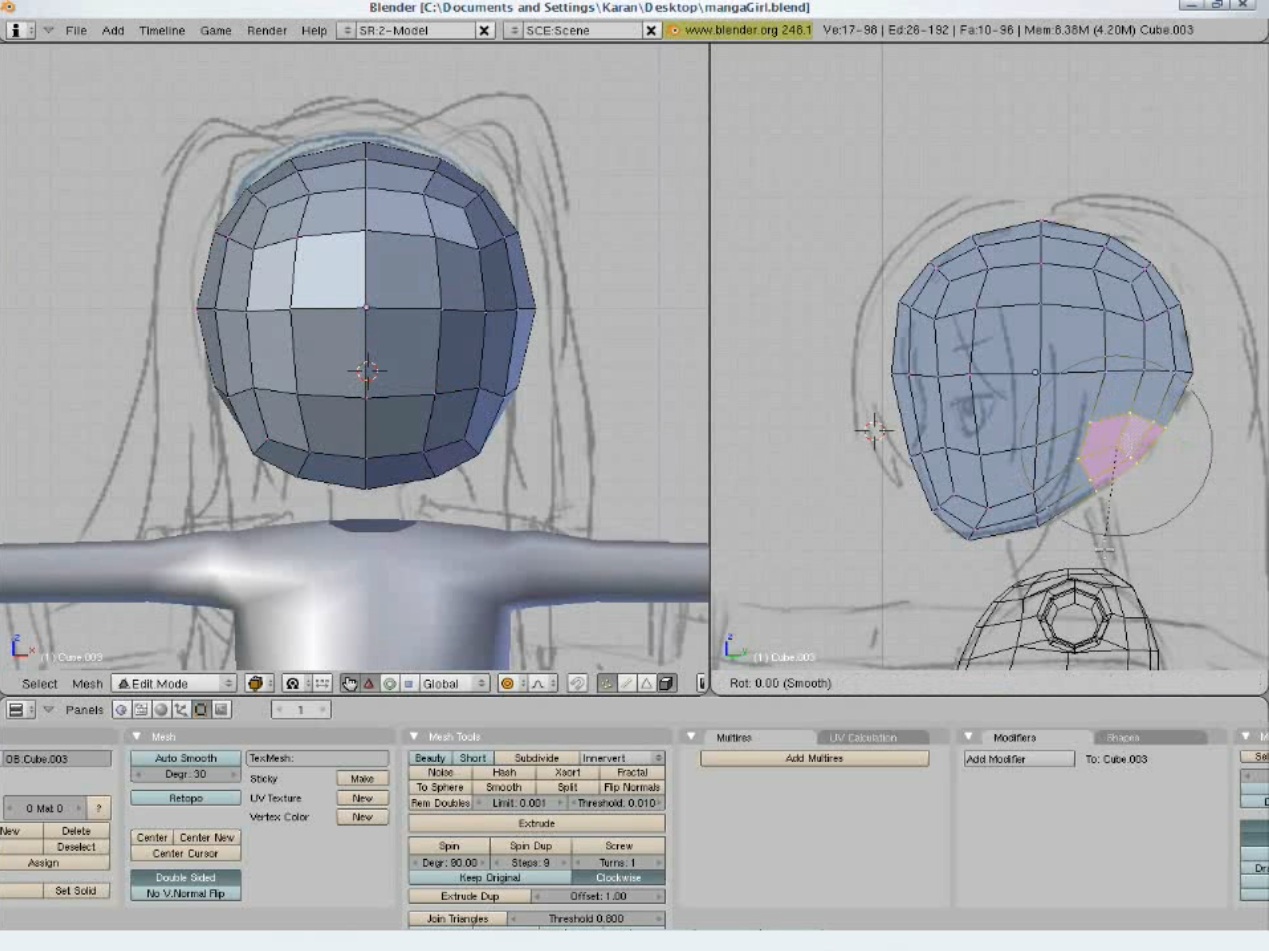Open the Add menu

[113, 30]
